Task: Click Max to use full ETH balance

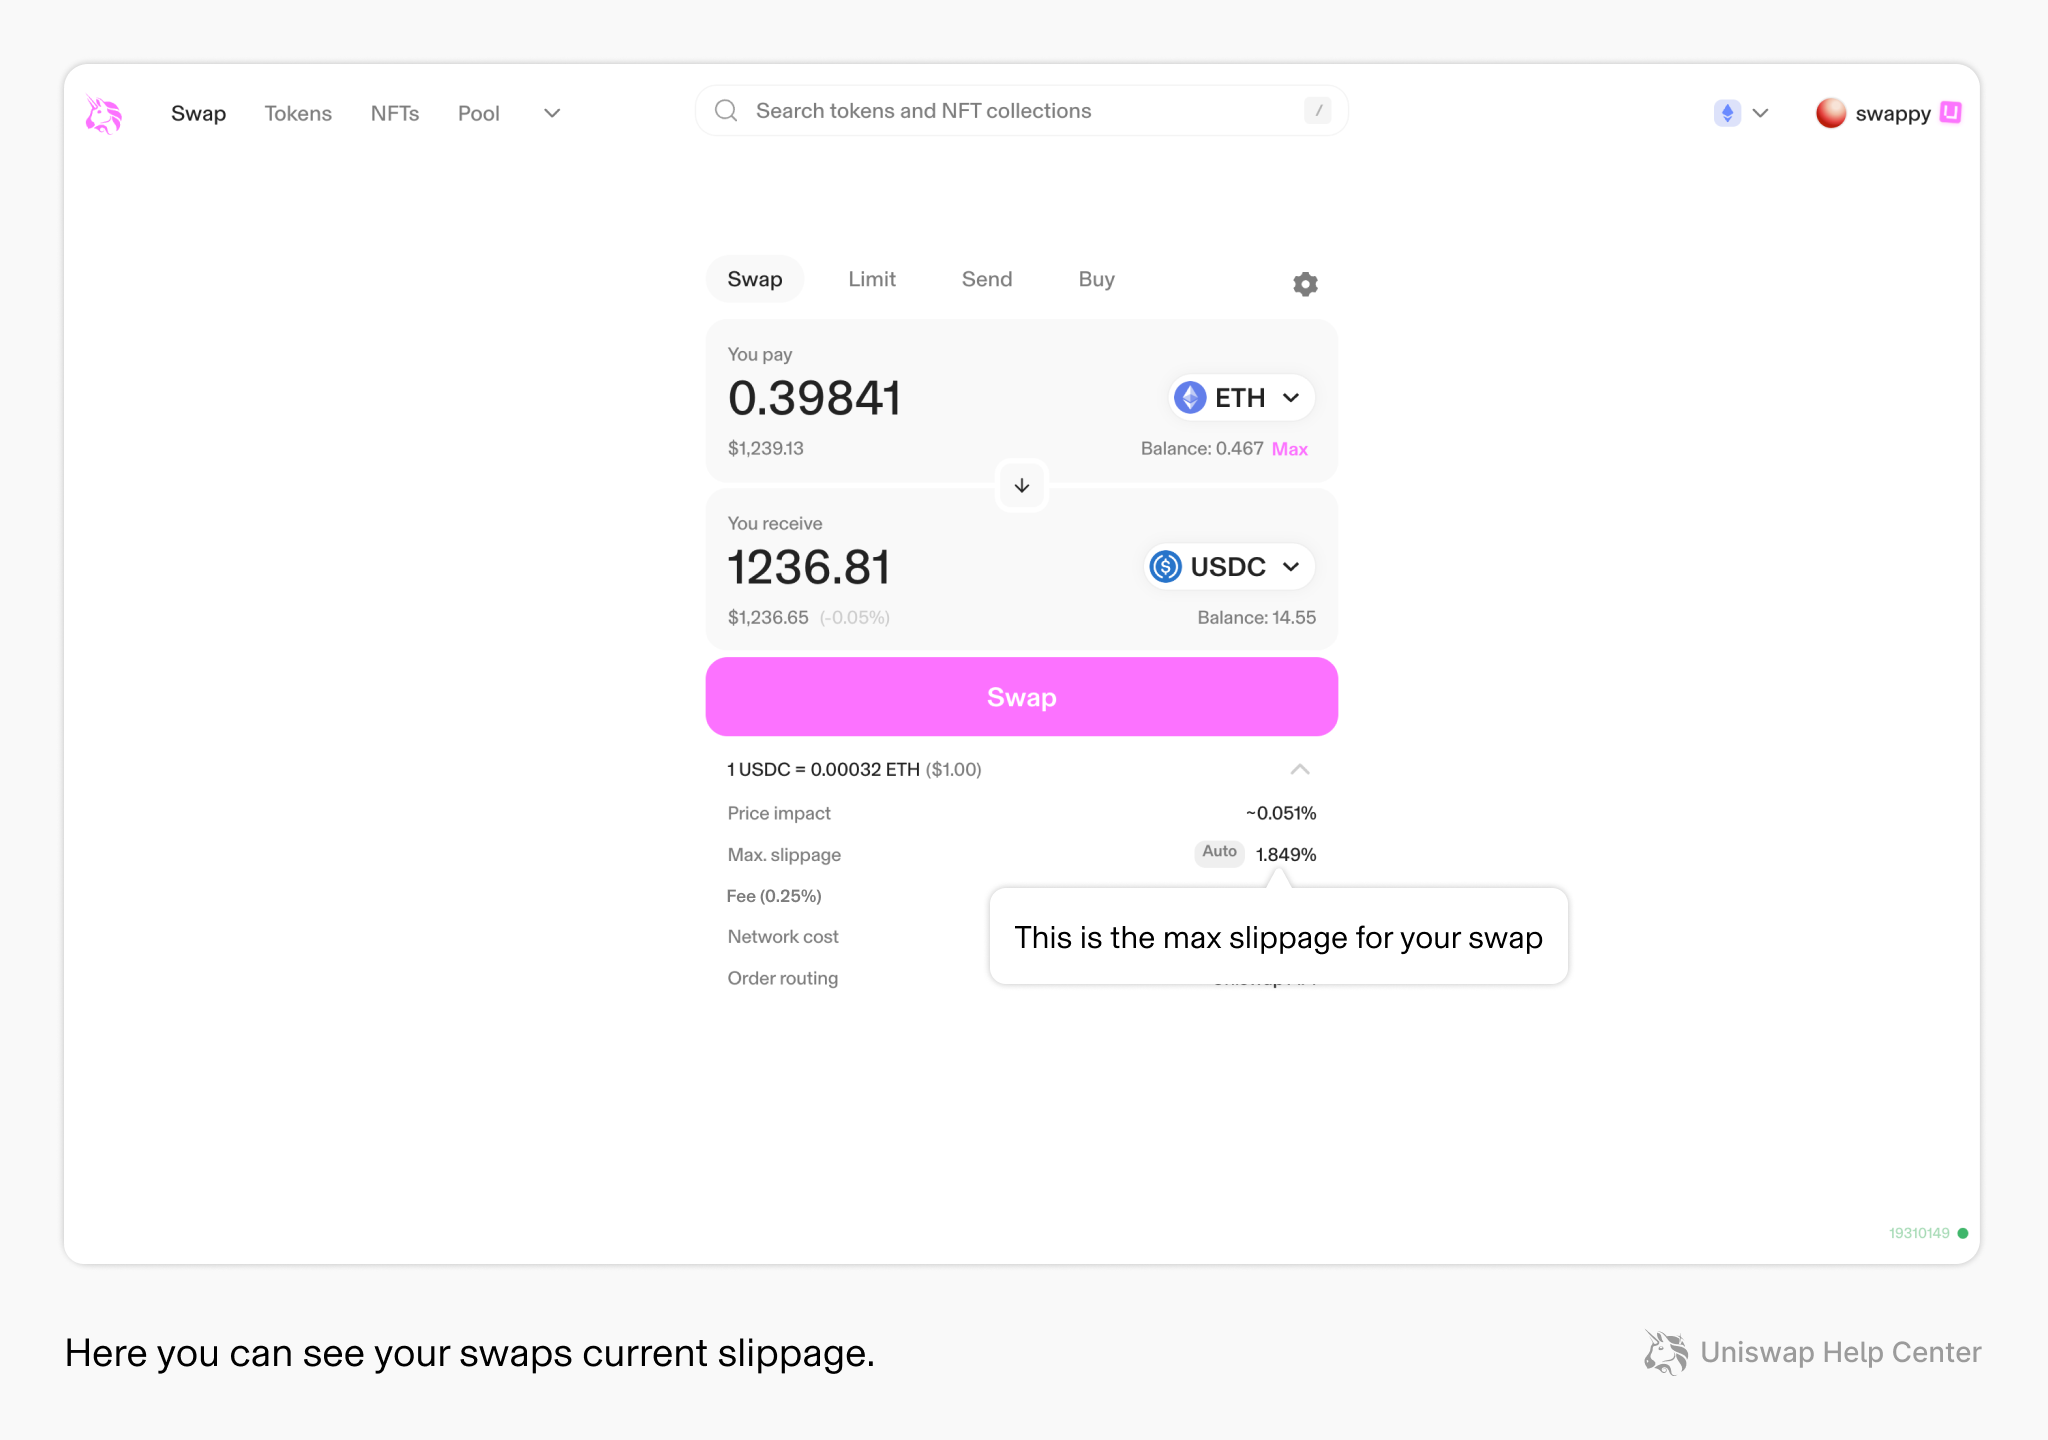Action: coord(1290,449)
